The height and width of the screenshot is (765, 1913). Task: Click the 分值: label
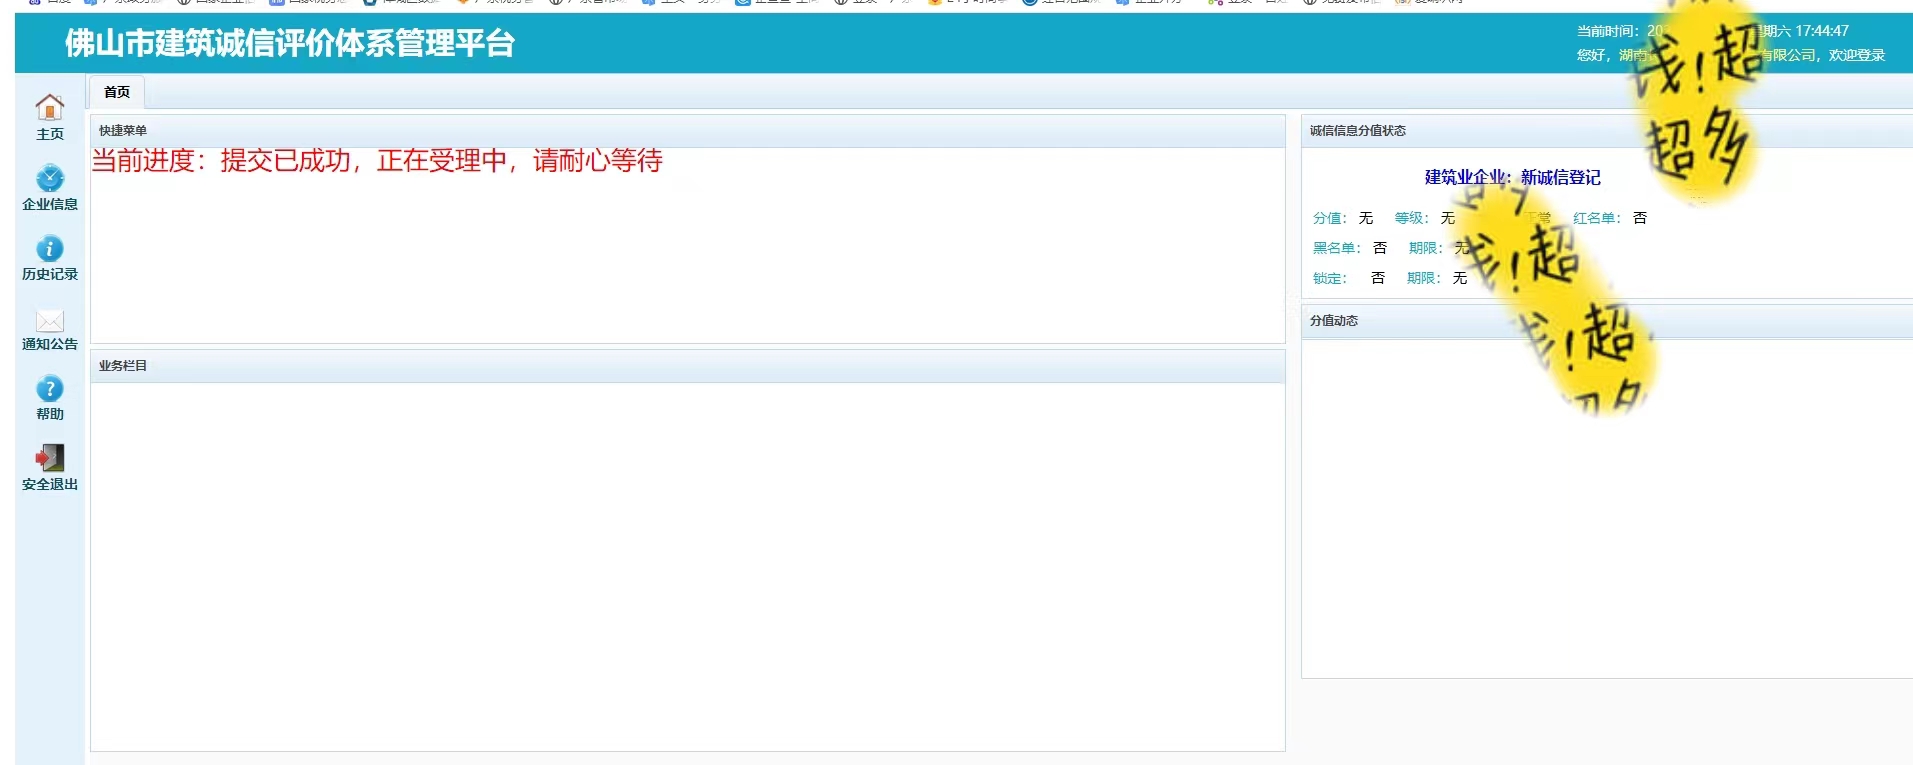[x=1330, y=218]
